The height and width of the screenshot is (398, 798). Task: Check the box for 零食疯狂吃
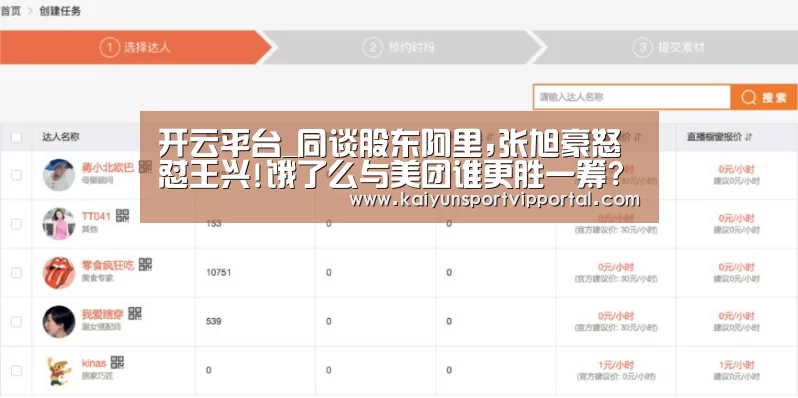click(16, 273)
